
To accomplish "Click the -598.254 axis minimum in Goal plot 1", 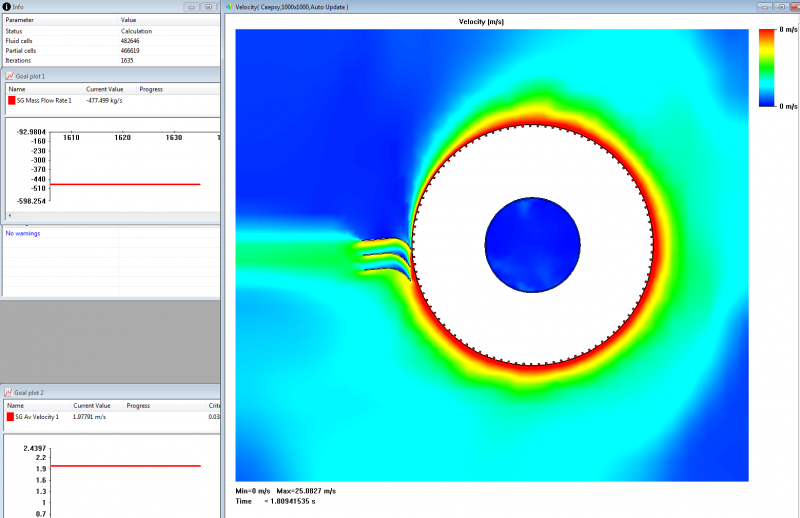I will click(31, 201).
